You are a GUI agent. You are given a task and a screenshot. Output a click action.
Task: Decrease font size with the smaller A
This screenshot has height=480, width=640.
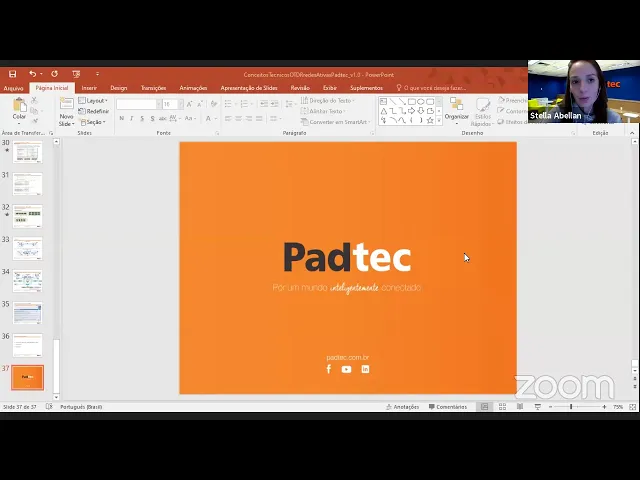200,104
